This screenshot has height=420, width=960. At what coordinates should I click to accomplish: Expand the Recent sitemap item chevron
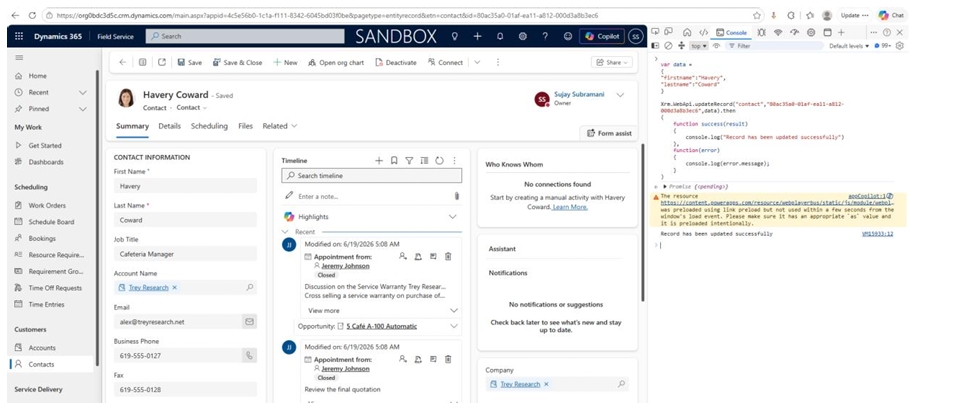pyautogui.click(x=83, y=92)
